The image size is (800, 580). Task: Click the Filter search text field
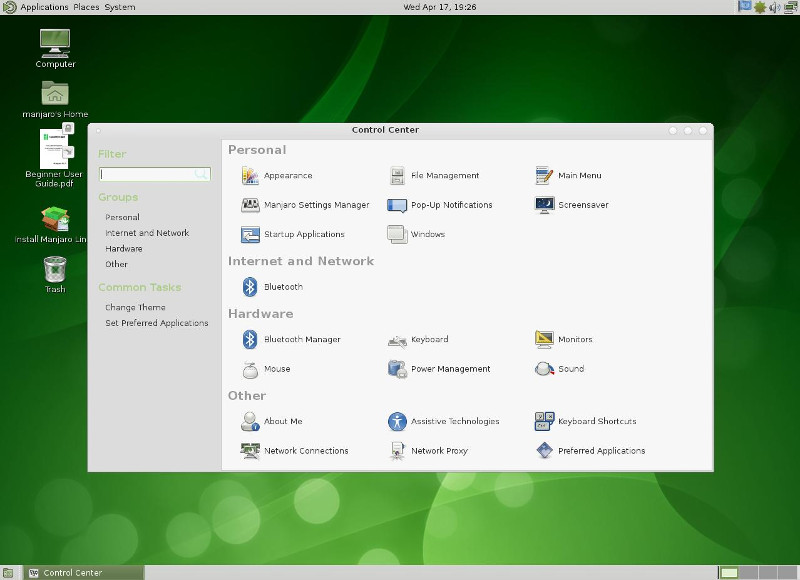(x=148, y=174)
